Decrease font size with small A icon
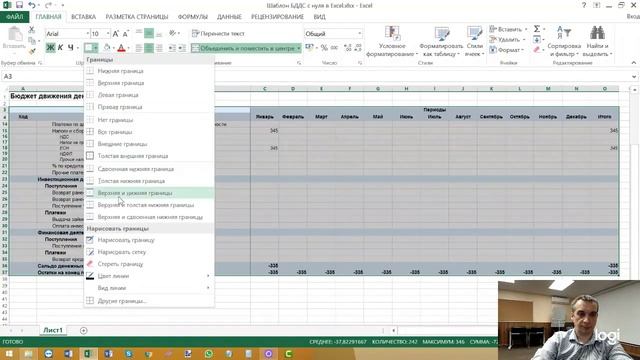Image resolution: width=640 pixels, height=360 pixels. [x=126, y=33]
